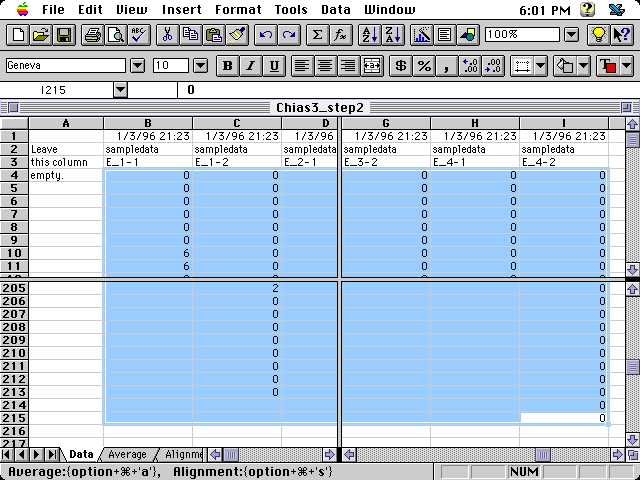Click the zoom field showing 100%

point(522,35)
